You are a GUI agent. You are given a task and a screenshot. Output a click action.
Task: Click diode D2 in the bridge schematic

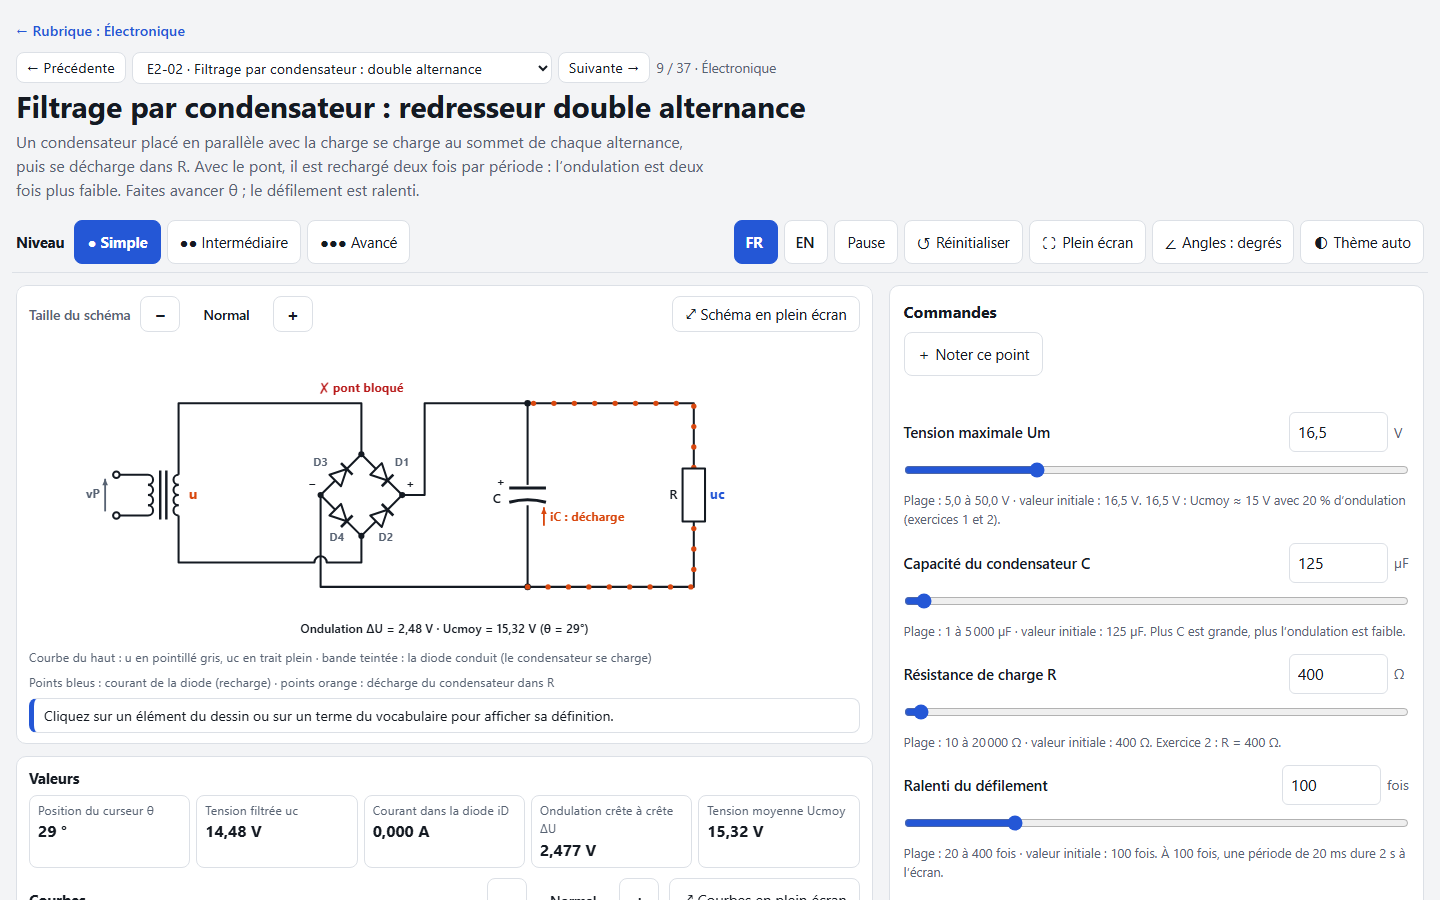click(381, 516)
